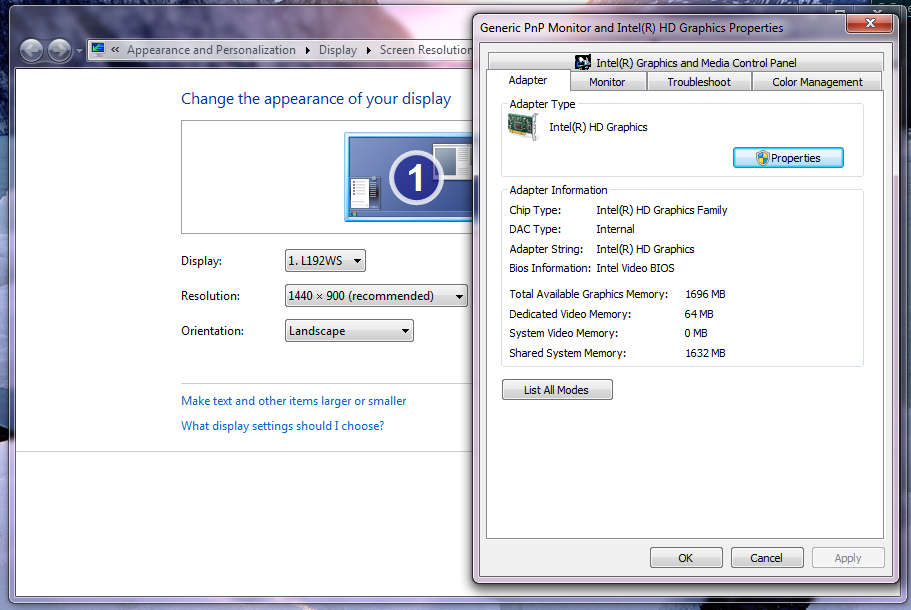The image size is (911, 610).
Task: Click the '1696 MB' total graphics memory value
Action: coord(705,295)
